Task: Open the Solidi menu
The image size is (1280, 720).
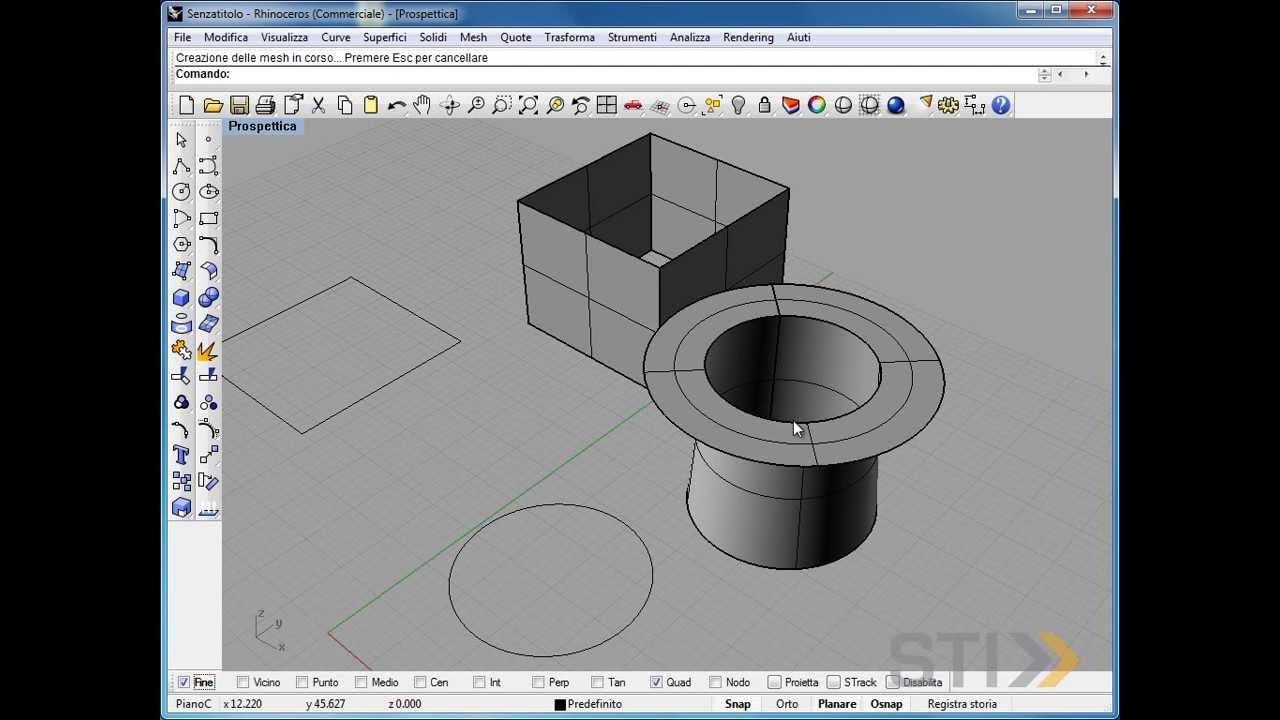Action: coord(433,37)
